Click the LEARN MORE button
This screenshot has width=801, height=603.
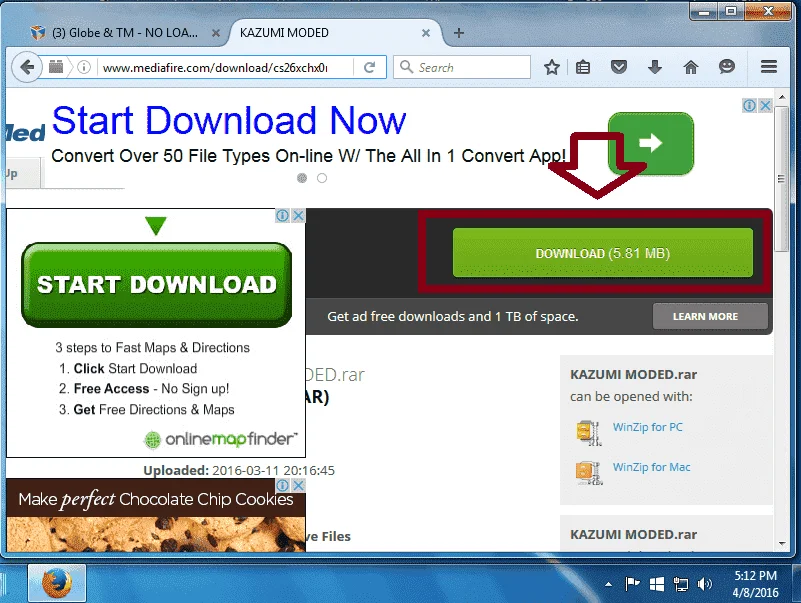point(710,316)
